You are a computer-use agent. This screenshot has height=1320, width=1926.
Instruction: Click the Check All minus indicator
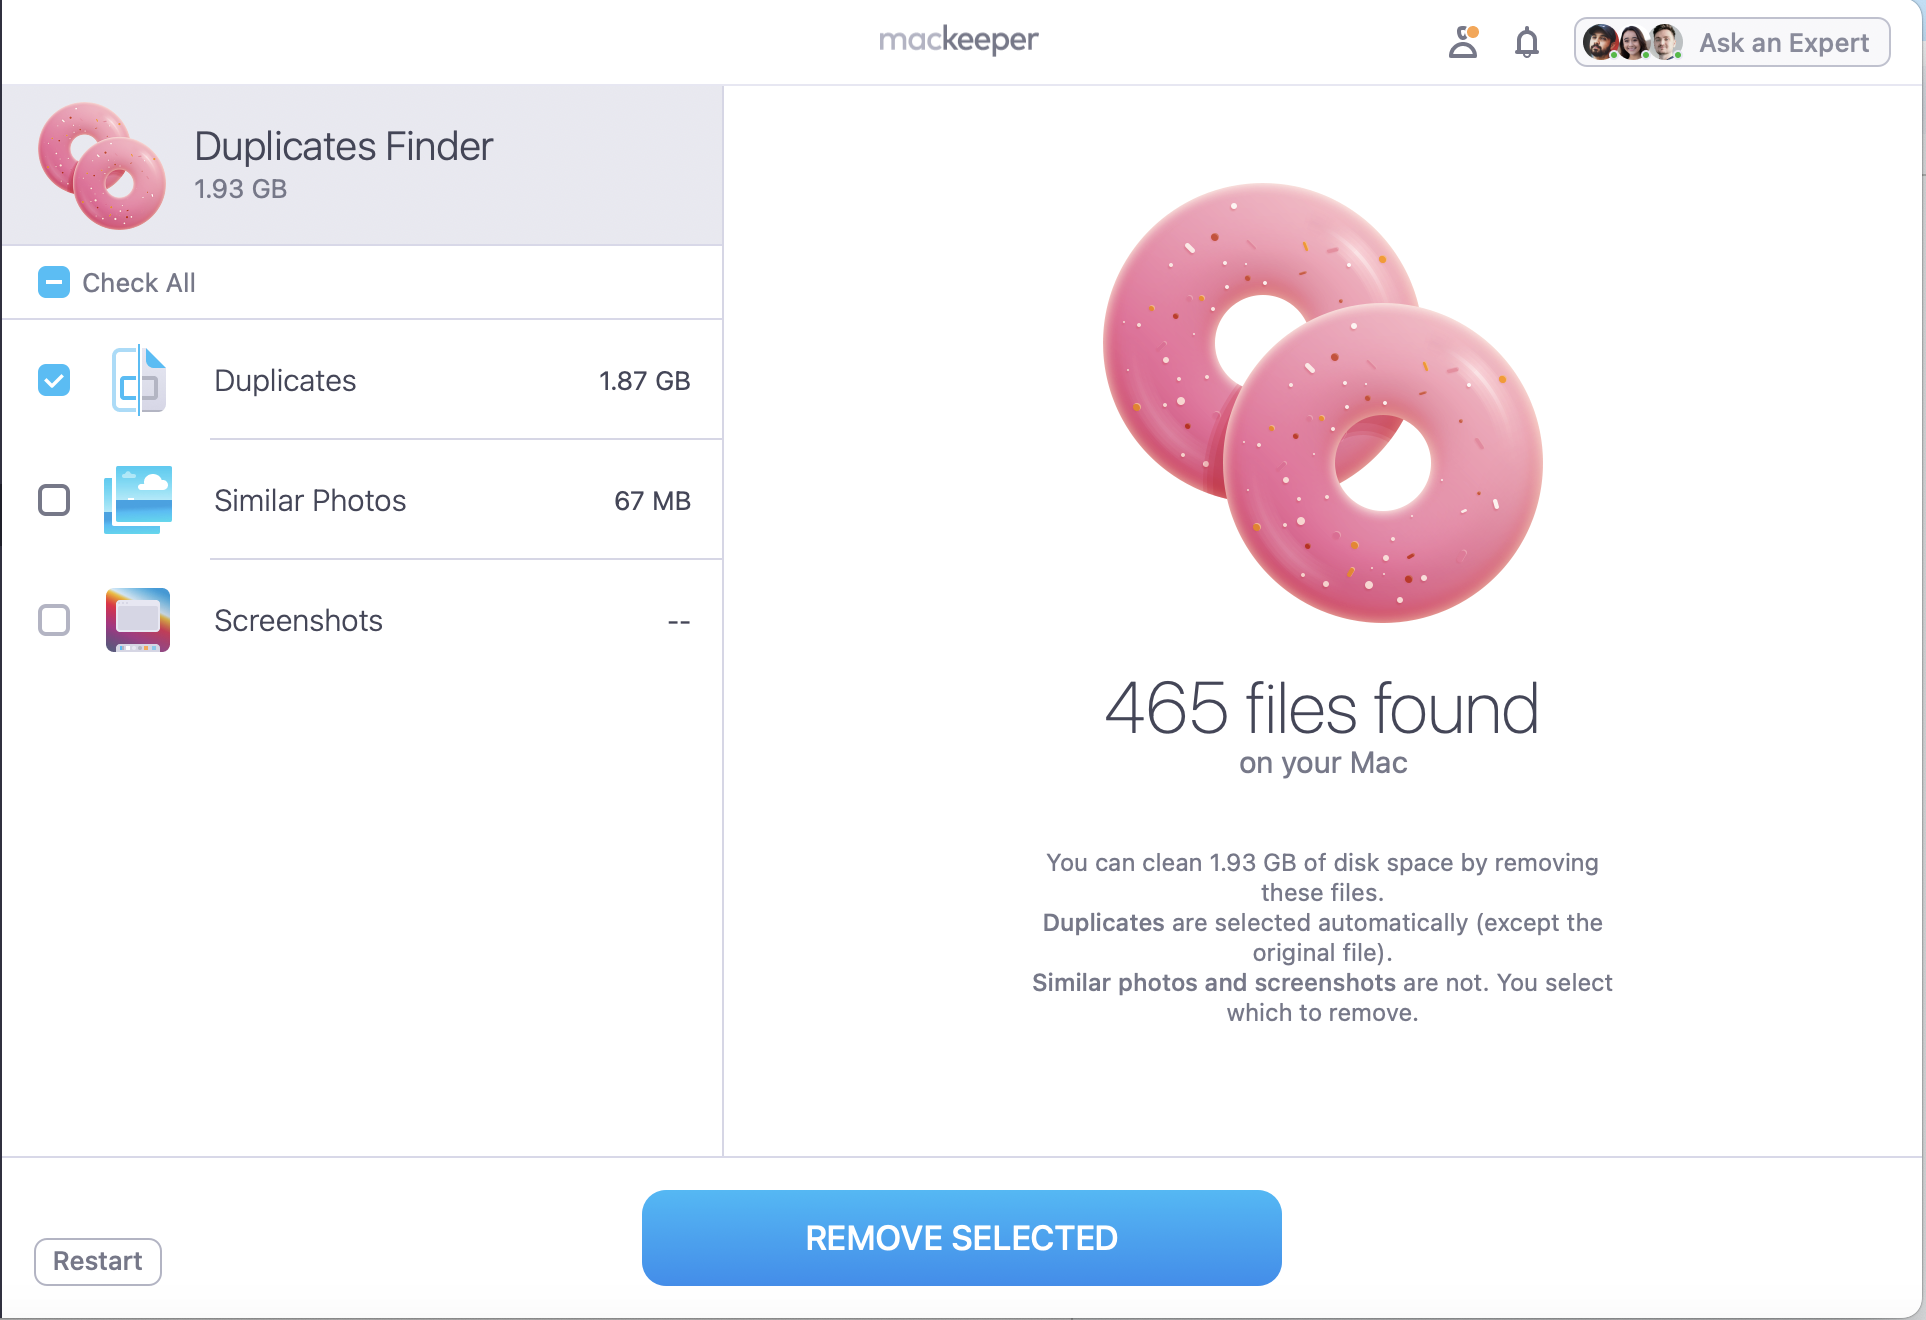(x=53, y=282)
